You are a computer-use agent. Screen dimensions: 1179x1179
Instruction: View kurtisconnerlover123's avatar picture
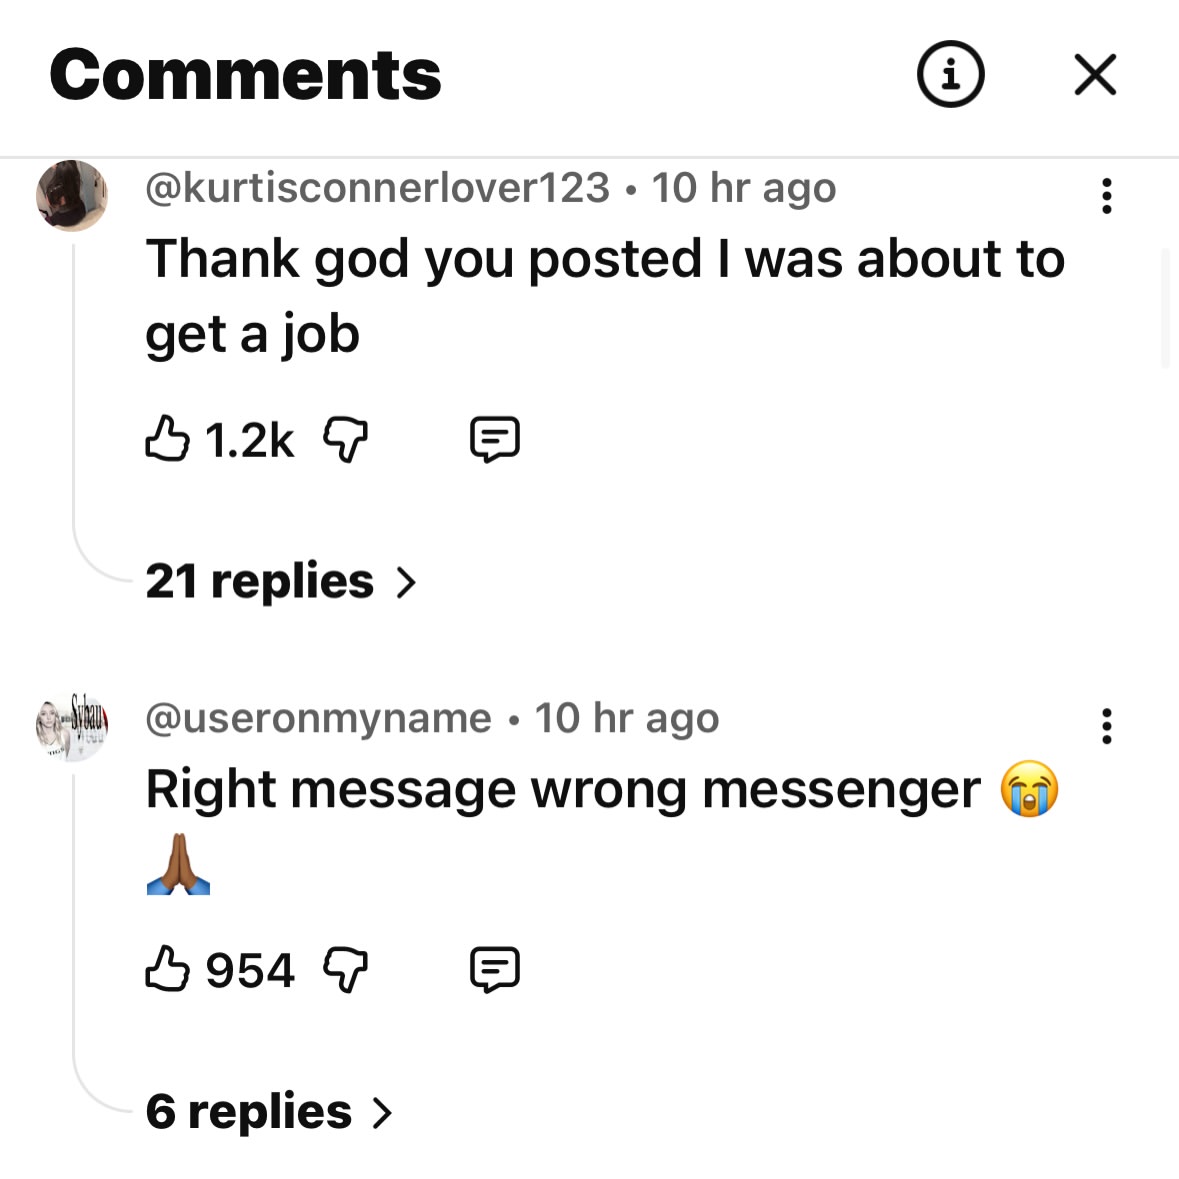click(72, 195)
